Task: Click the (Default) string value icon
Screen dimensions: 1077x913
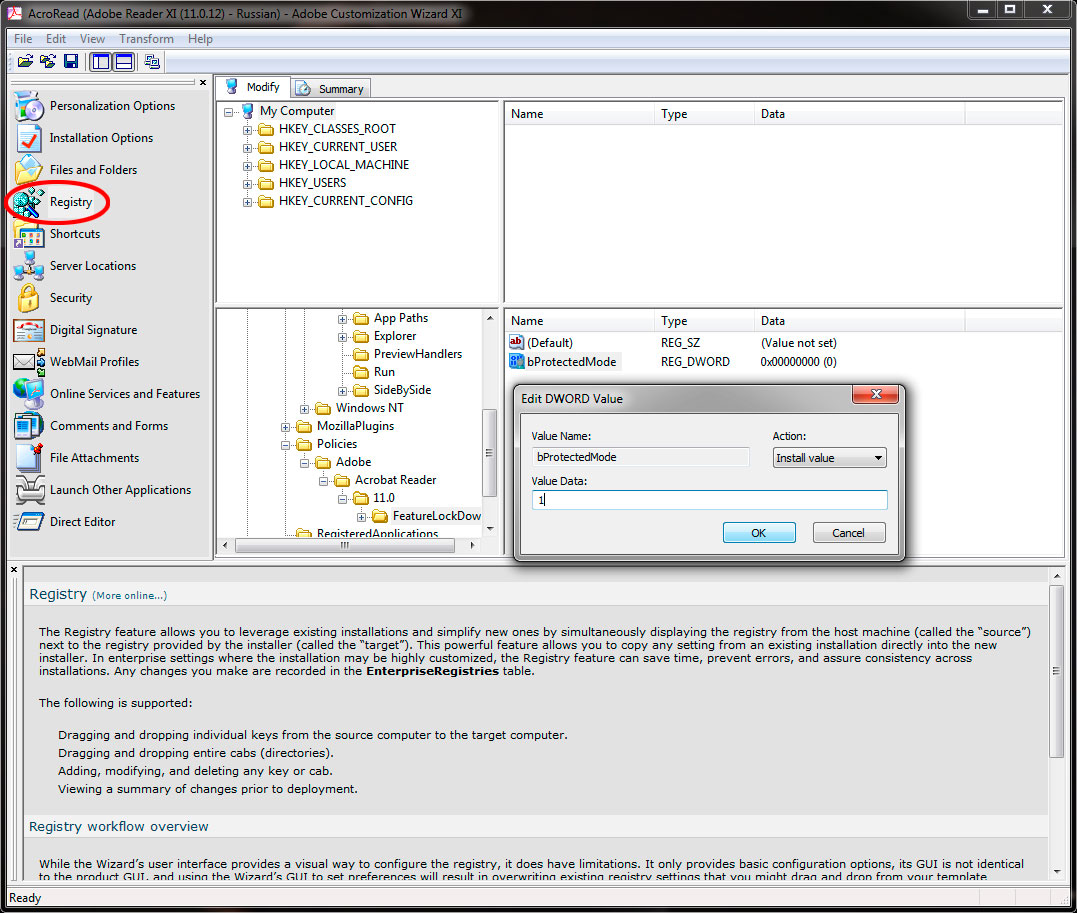Action: [x=517, y=342]
